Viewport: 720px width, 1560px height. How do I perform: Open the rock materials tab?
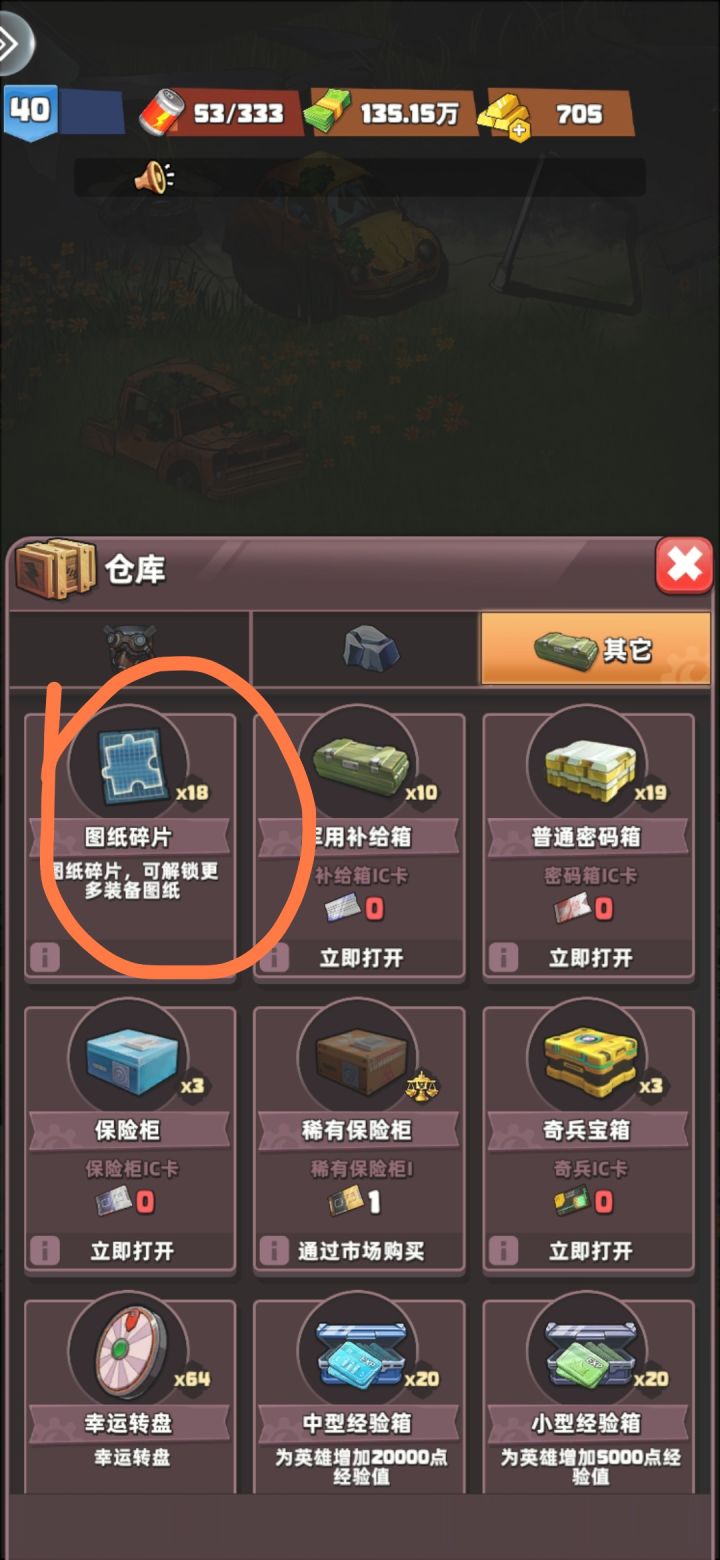click(x=366, y=649)
